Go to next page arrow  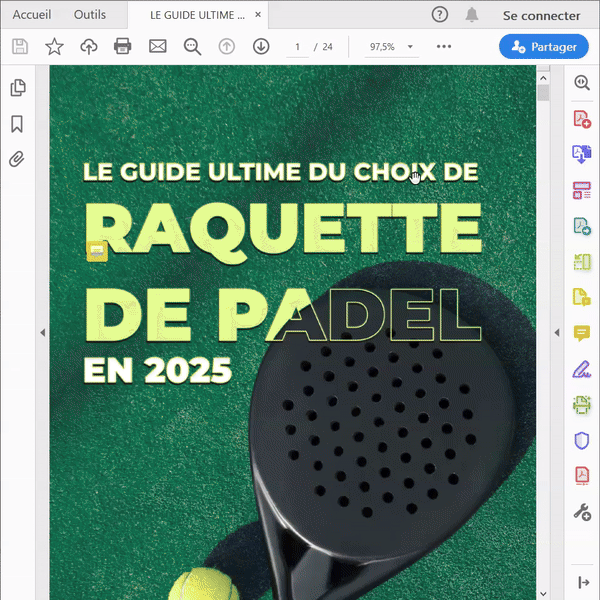[x=261, y=47]
